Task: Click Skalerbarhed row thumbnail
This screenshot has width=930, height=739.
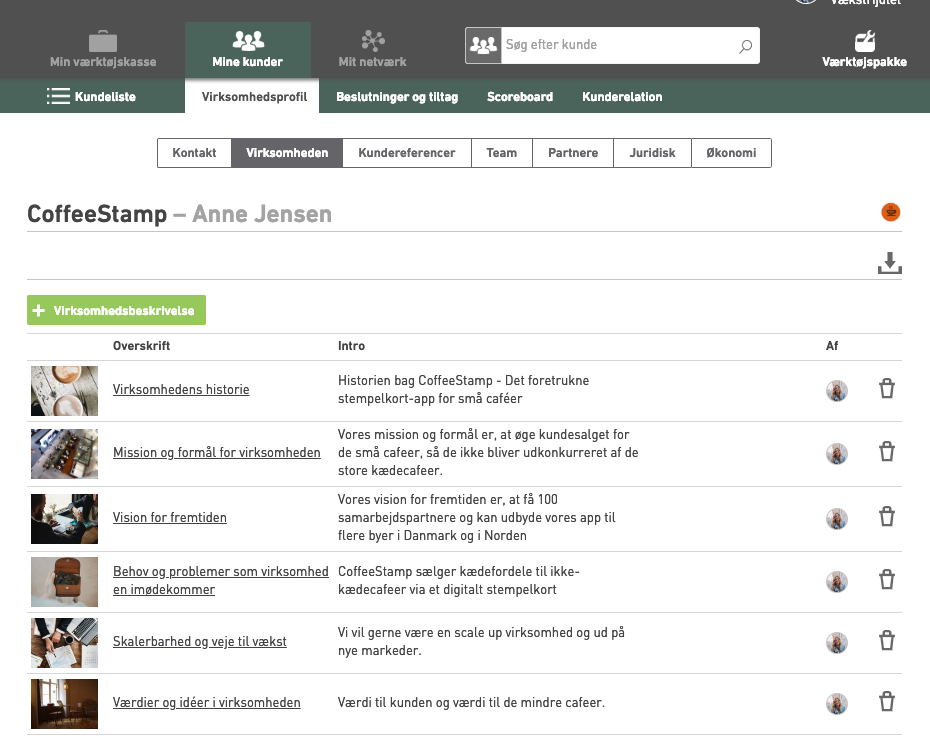Action: point(64,643)
